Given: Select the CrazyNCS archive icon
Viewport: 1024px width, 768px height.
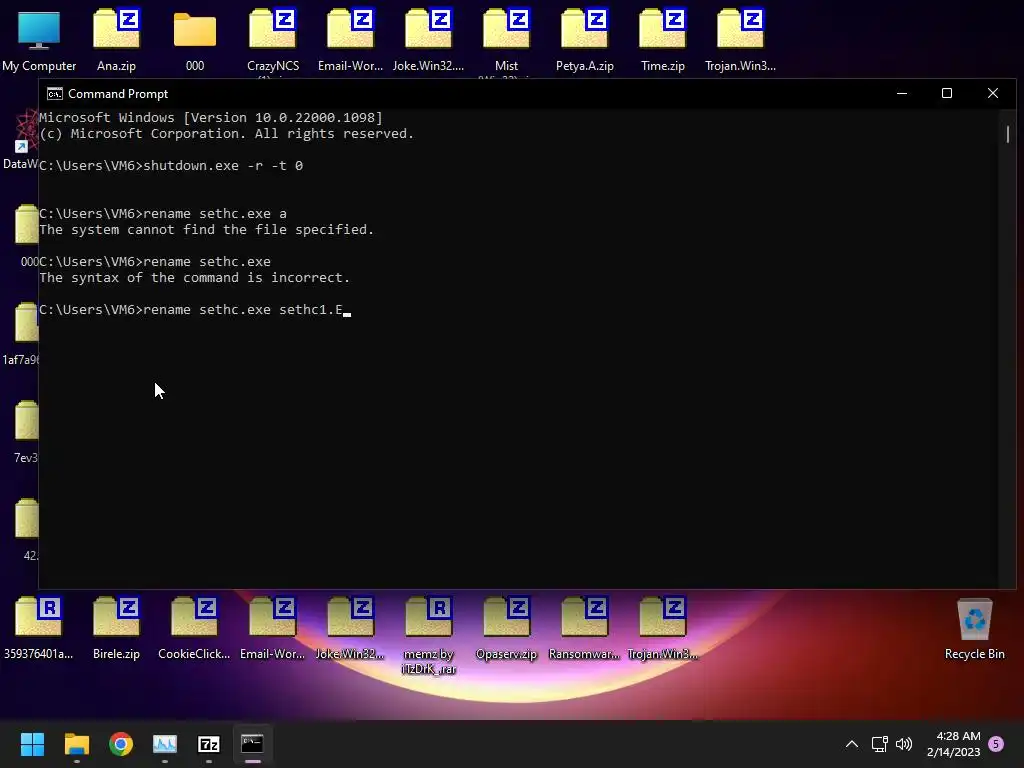Looking at the screenshot, I should point(273,40).
